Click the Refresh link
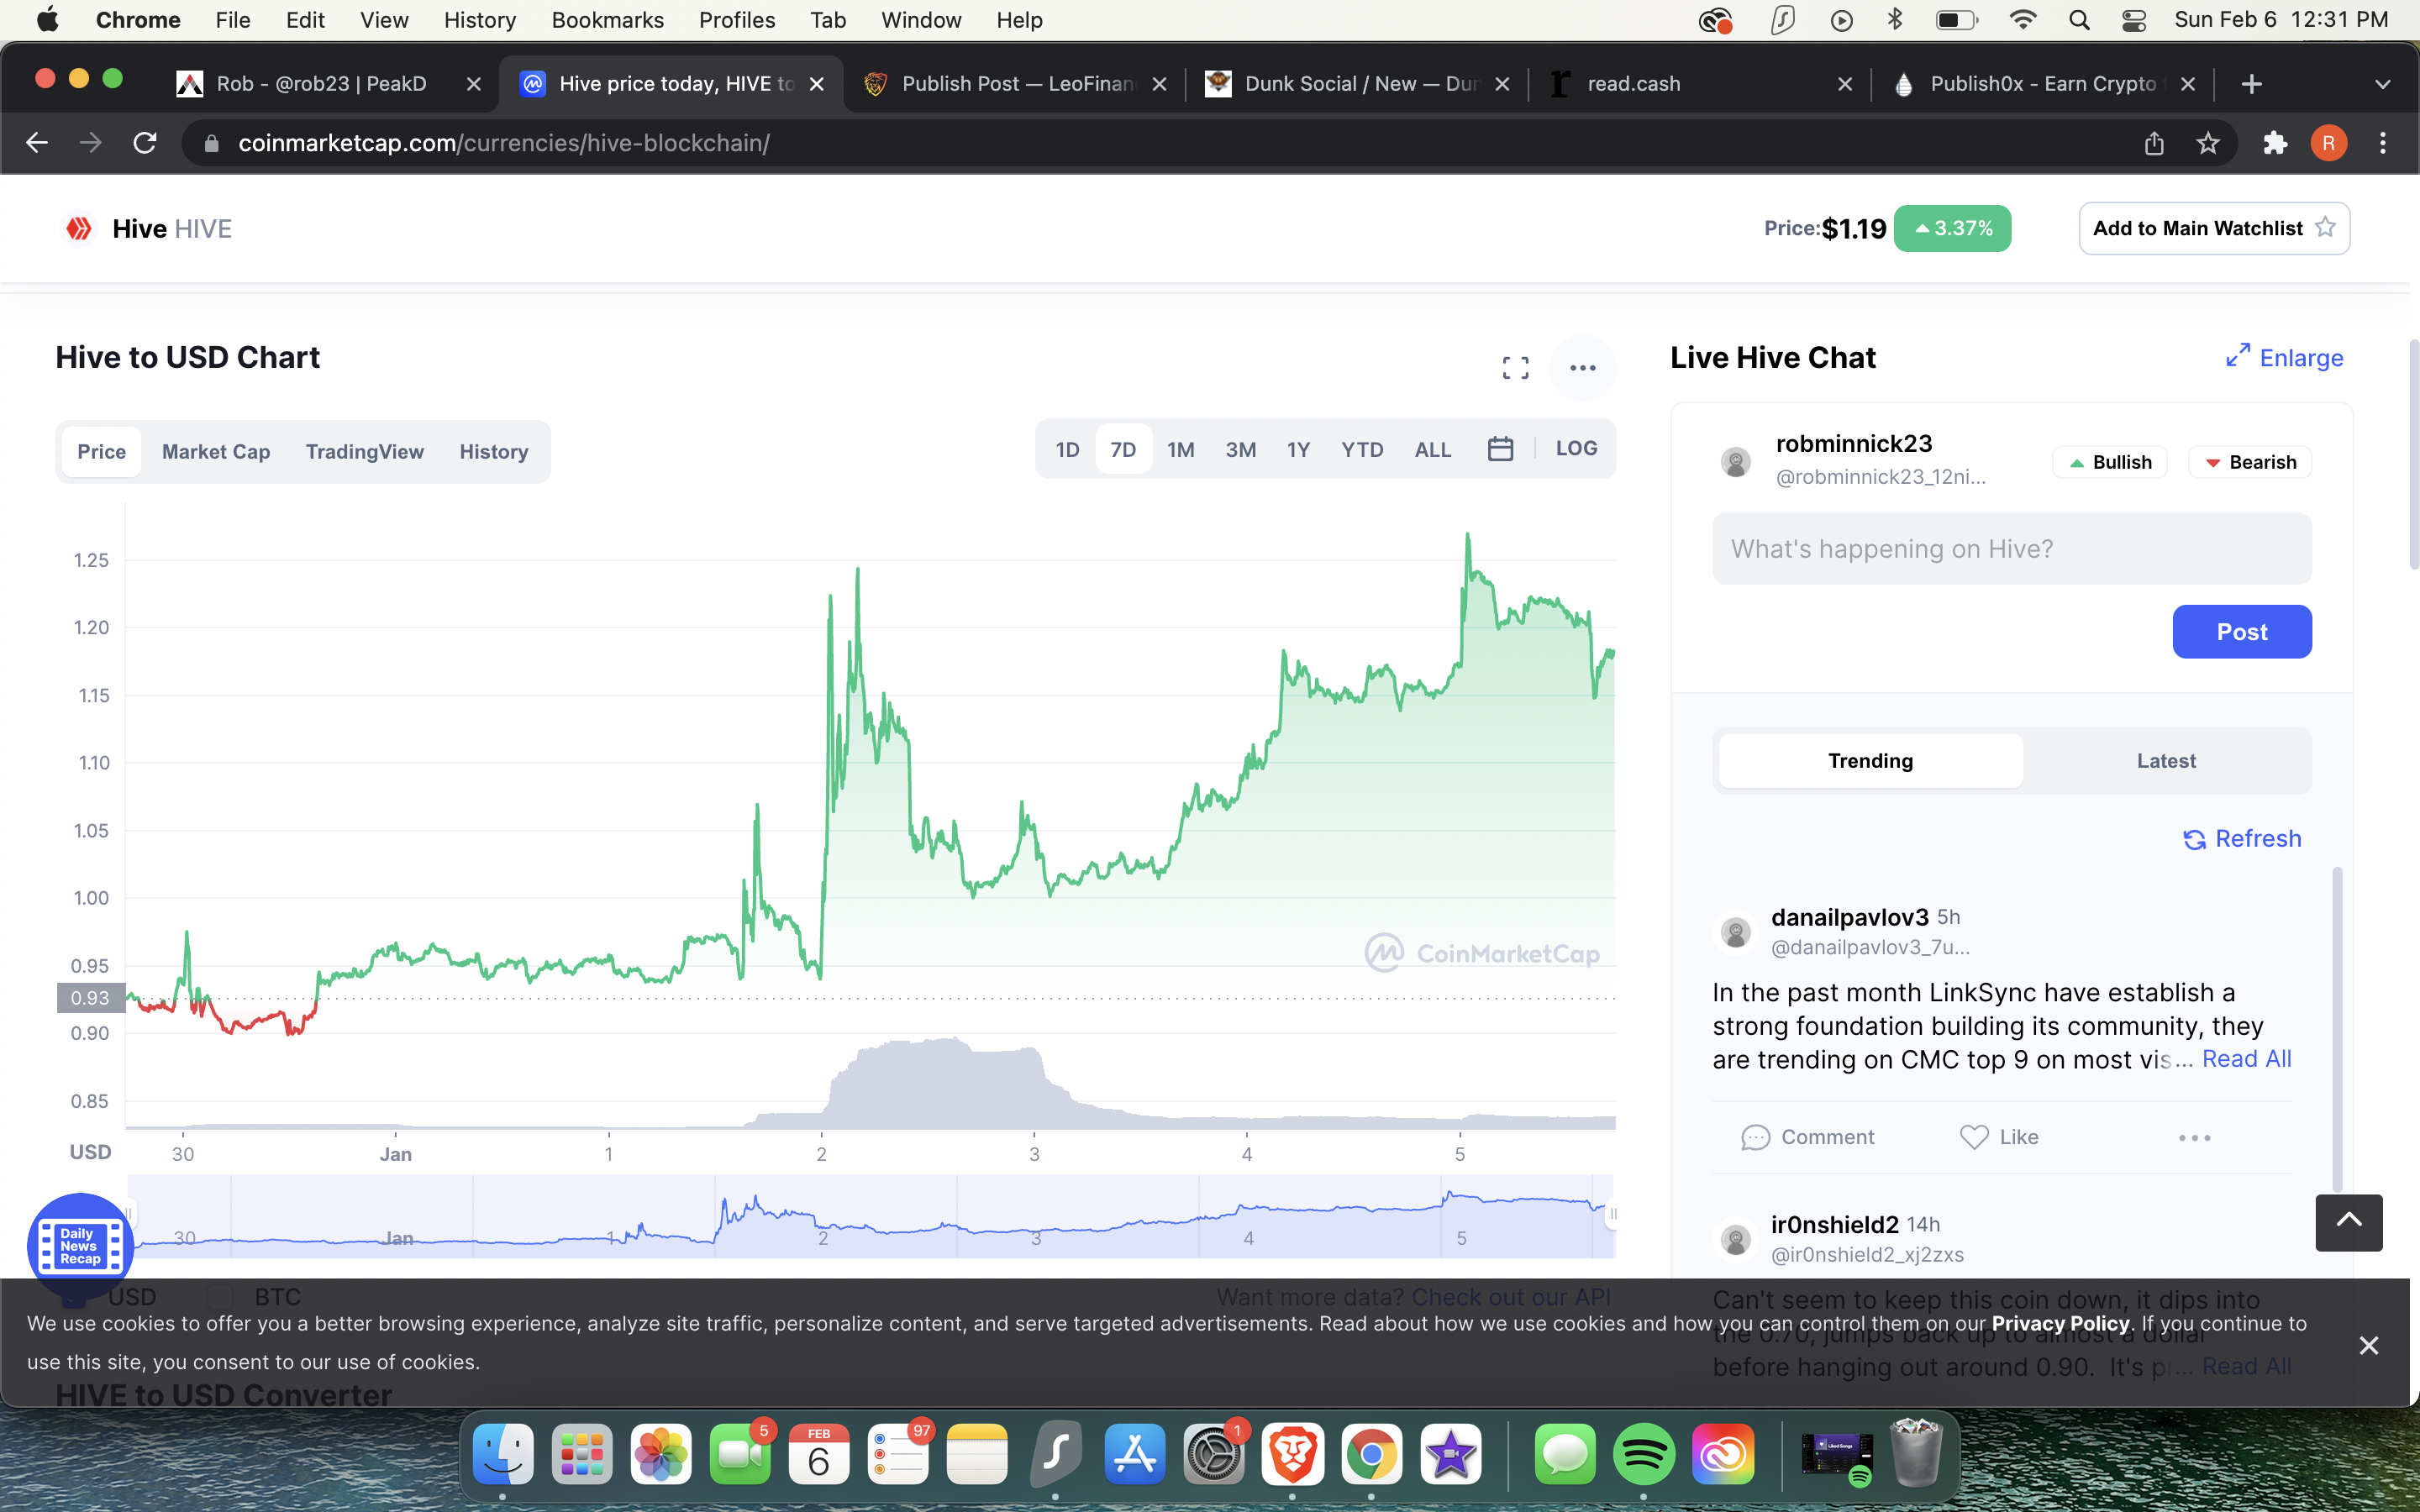2420x1512 pixels. click(2258, 839)
